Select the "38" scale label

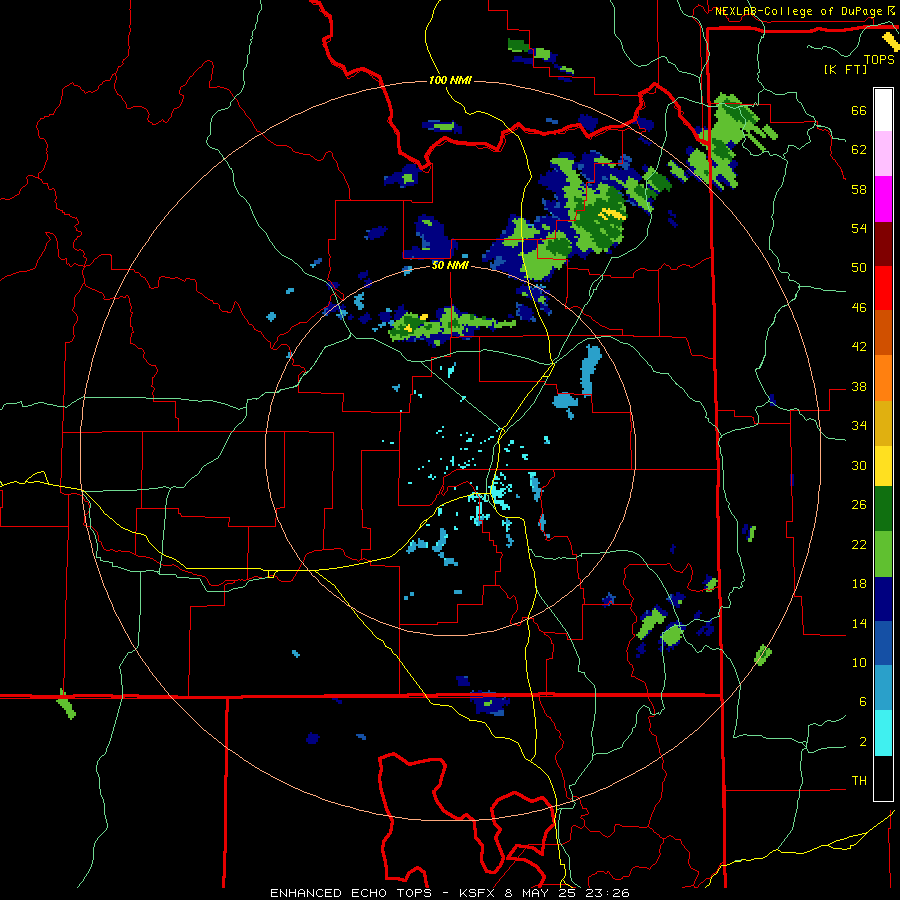tap(859, 386)
